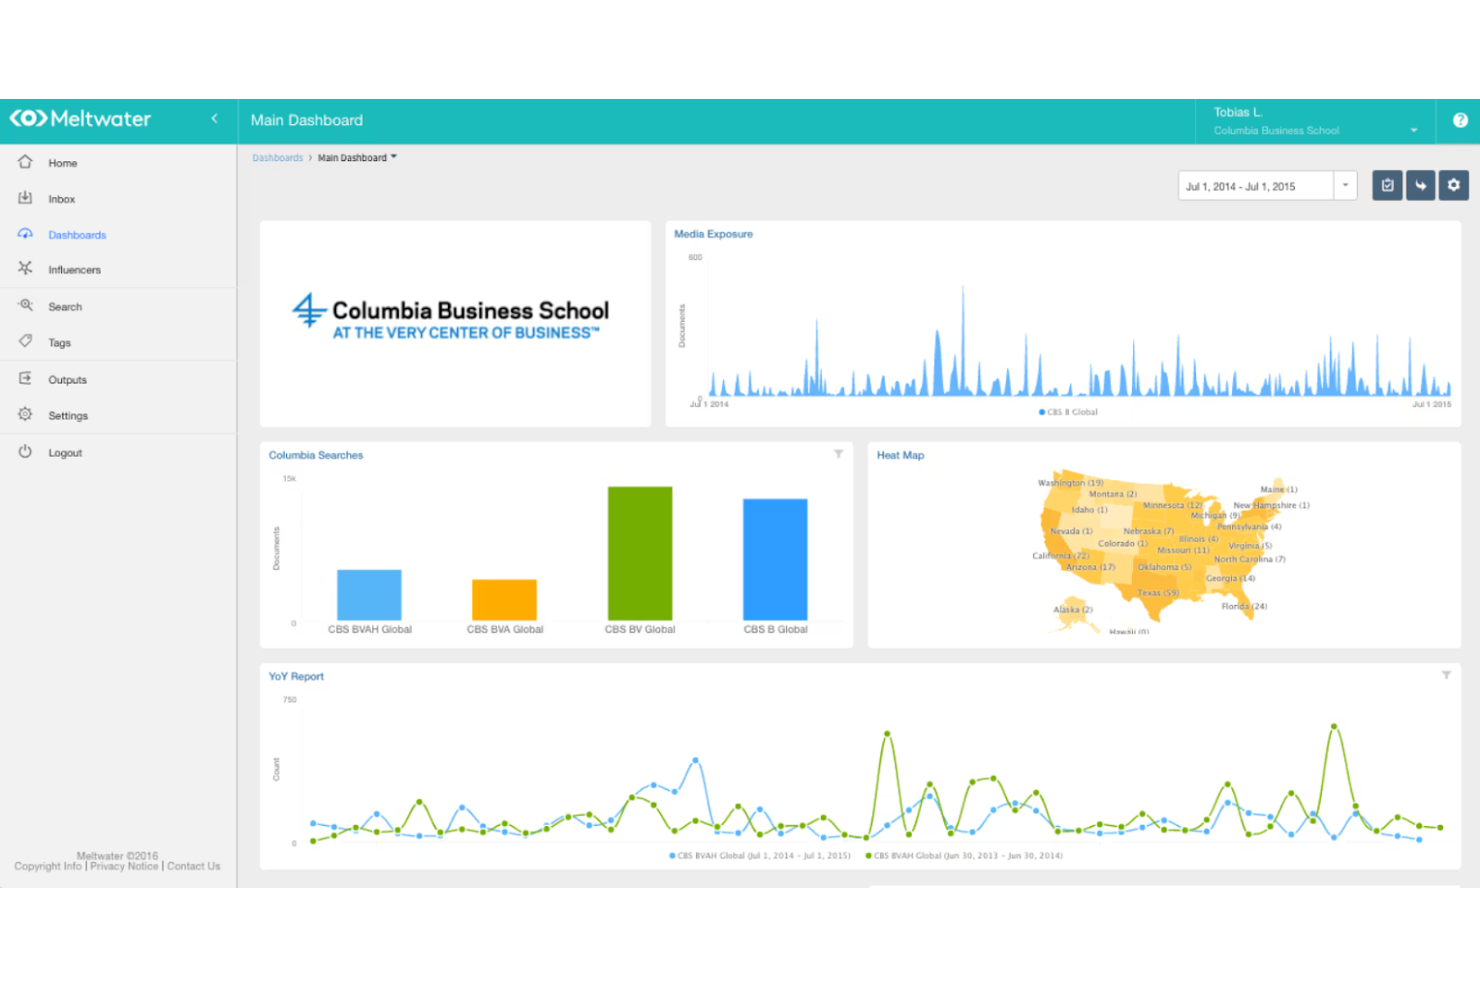1480x987 pixels.
Task: Click the CBS BVA Global orange bar
Action: 504,600
